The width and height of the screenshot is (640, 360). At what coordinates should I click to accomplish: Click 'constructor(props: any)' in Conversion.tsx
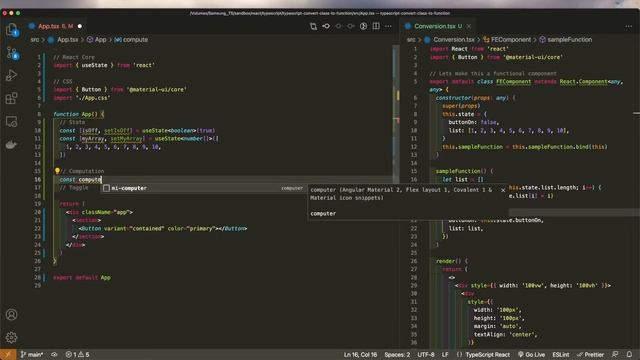click(472, 98)
